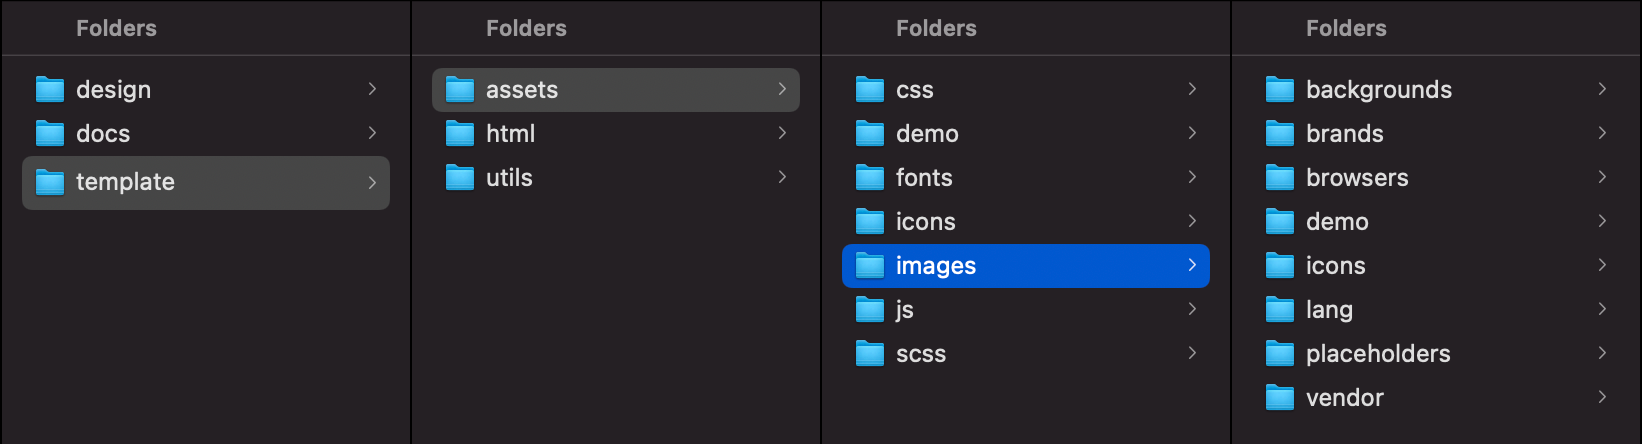Click the backgrounds folder icon

[1279, 90]
